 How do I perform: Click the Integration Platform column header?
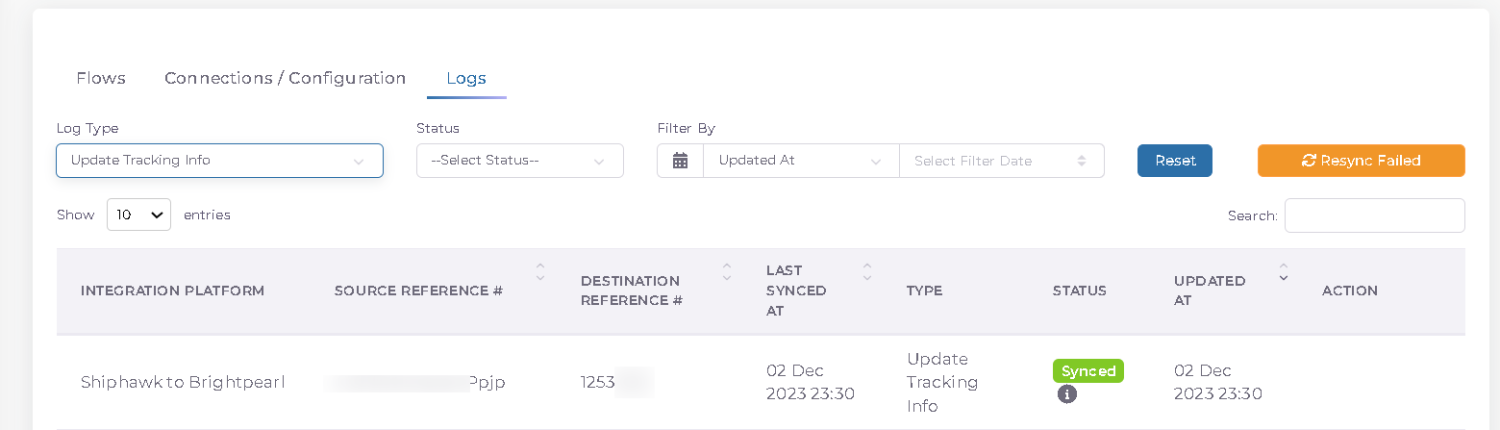pos(172,291)
